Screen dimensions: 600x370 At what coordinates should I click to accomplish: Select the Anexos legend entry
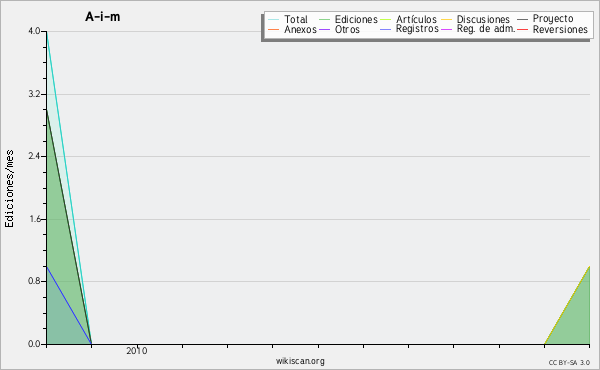coord(300,29)
